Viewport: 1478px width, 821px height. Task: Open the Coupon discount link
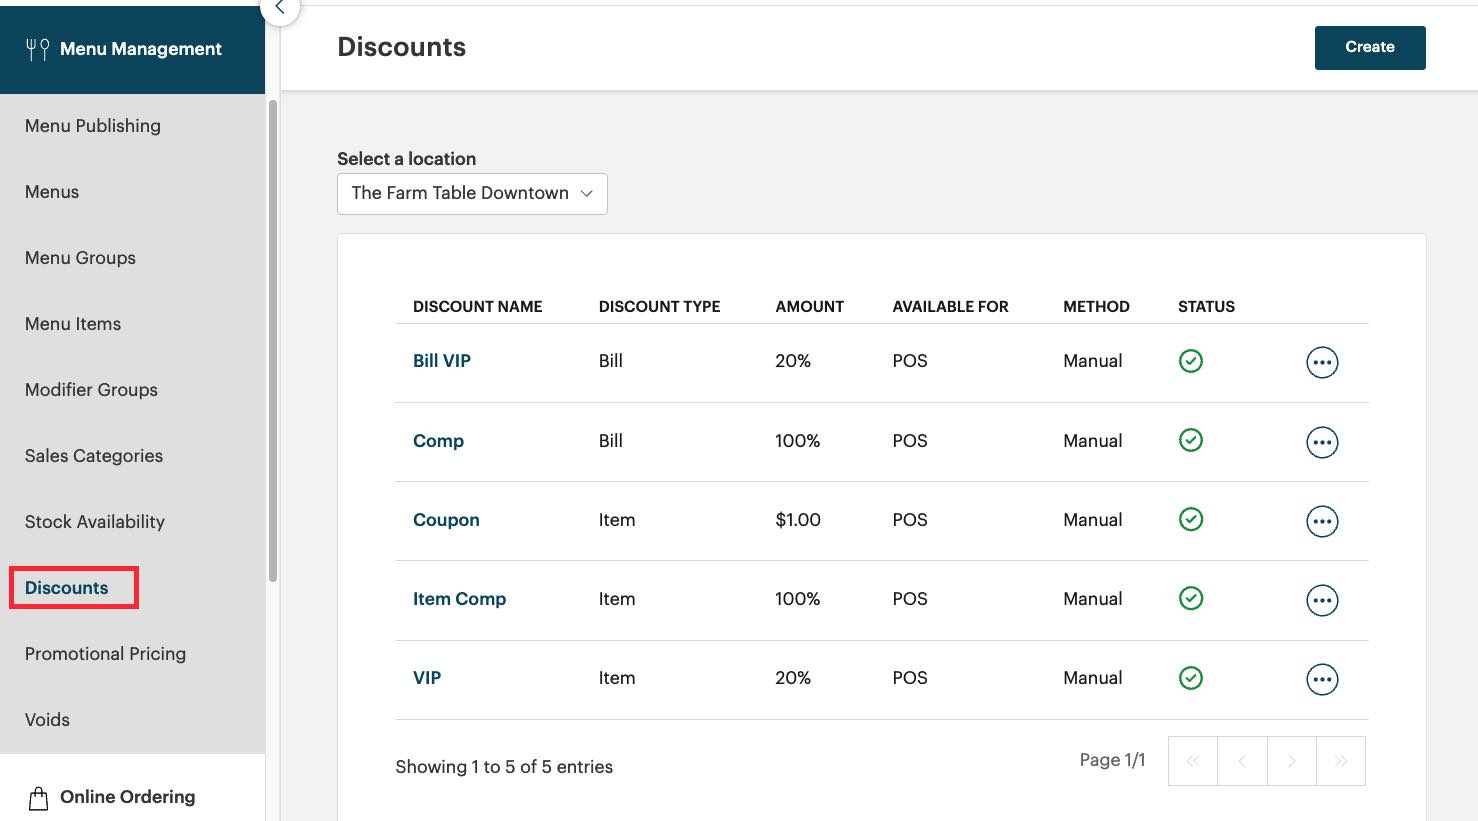[x=446, y=520]
